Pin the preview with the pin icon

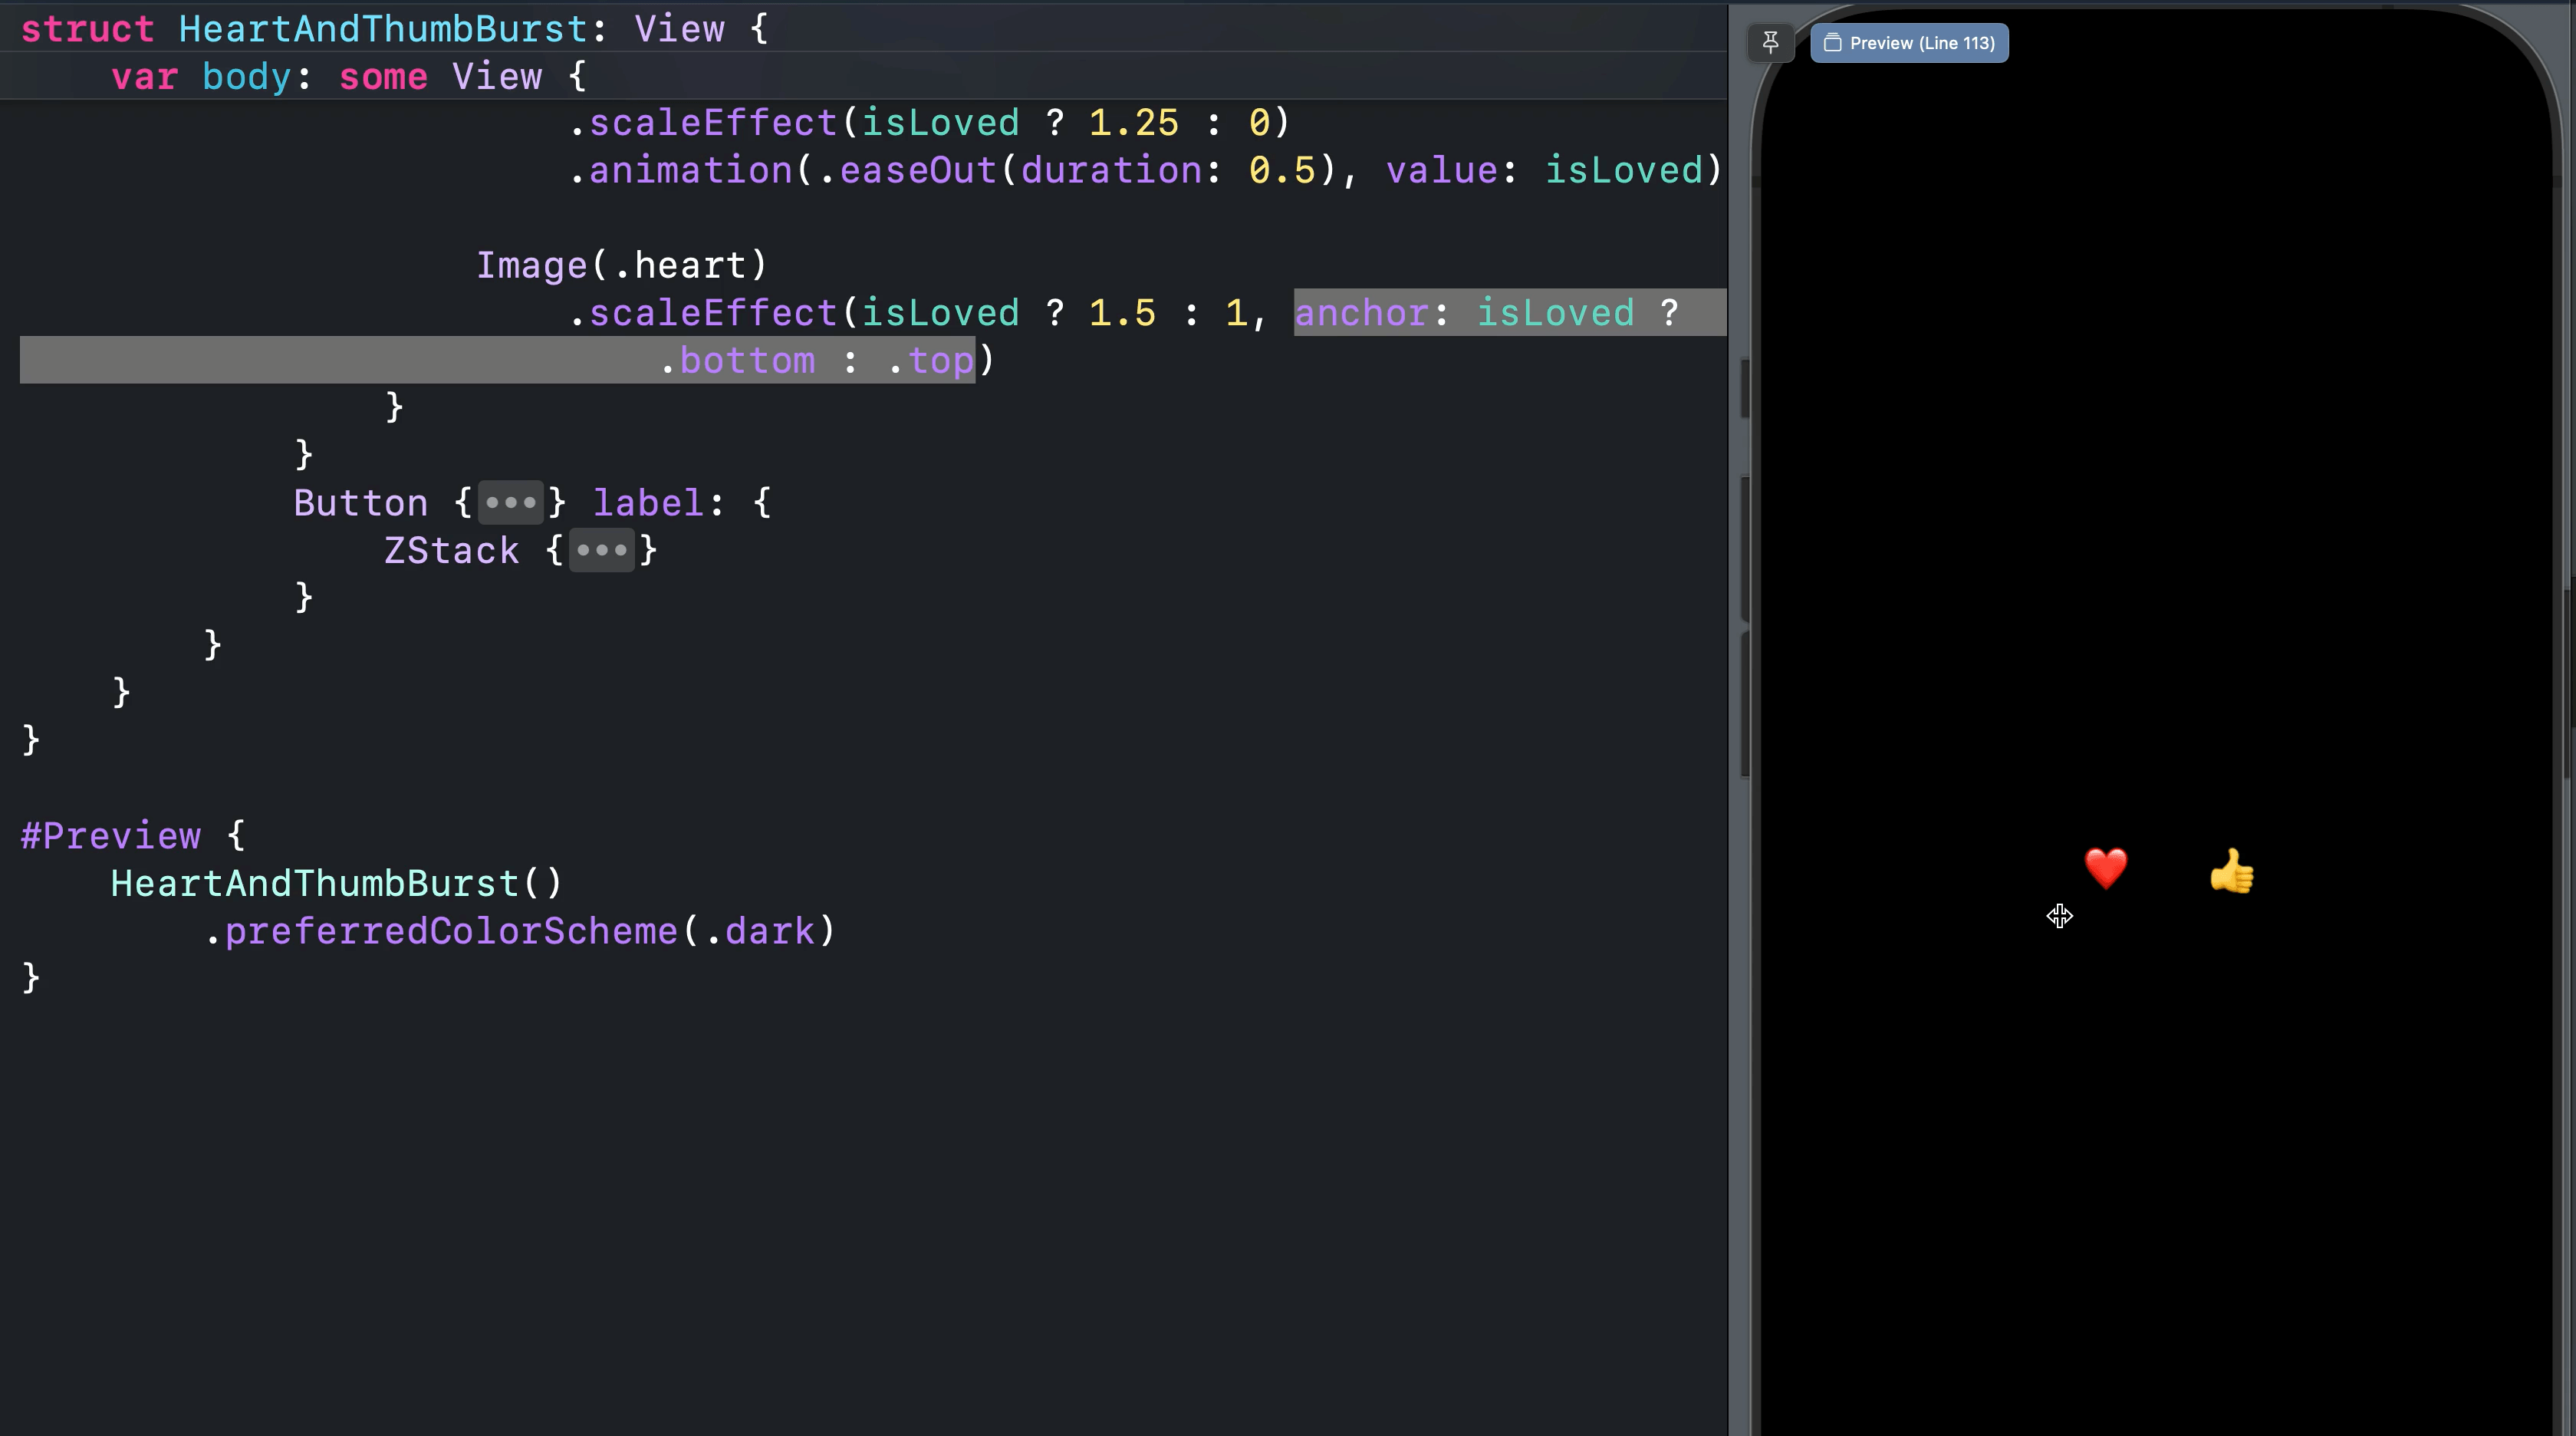[x=1769, y=43]
